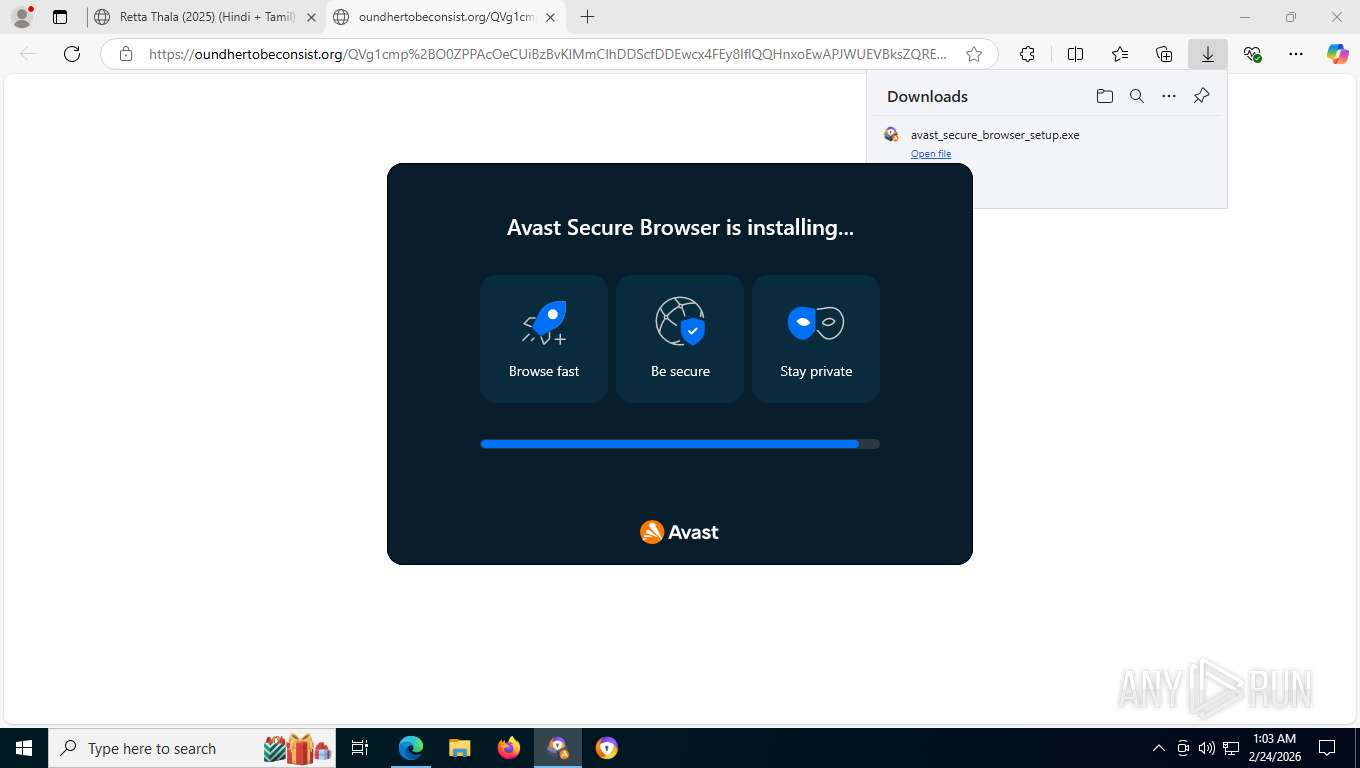The width and height of the screenshot is (1360, 768).
Task: Open Avast installer taskbar icon
Action: pos(558,748)
